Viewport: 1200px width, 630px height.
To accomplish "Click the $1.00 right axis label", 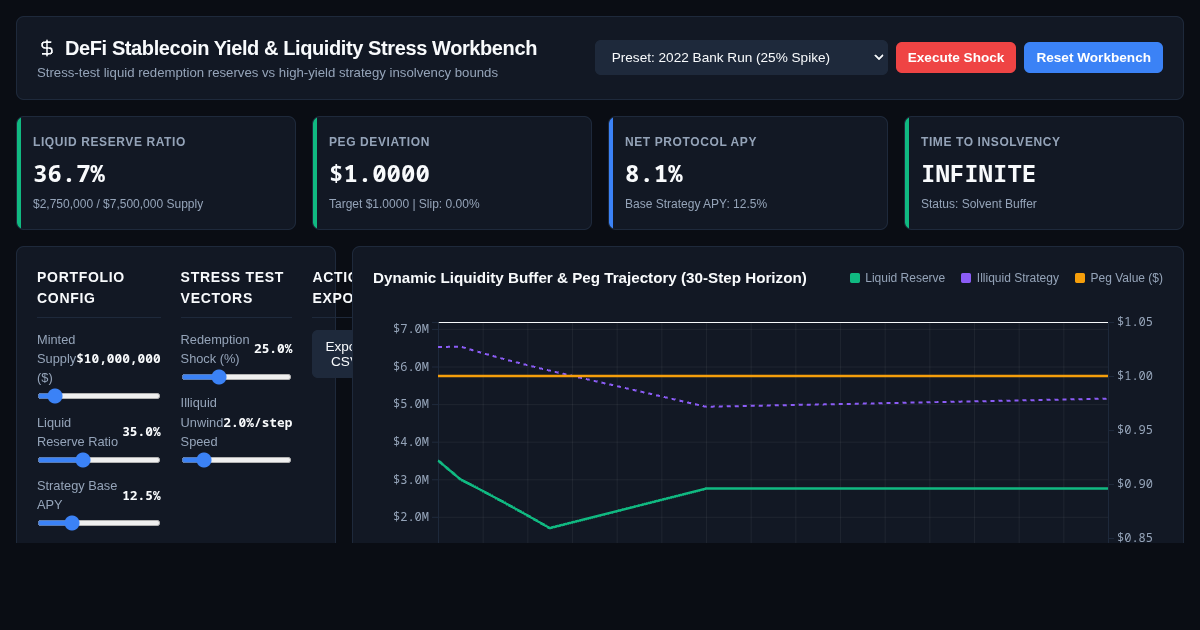I will coord(1135,376).
